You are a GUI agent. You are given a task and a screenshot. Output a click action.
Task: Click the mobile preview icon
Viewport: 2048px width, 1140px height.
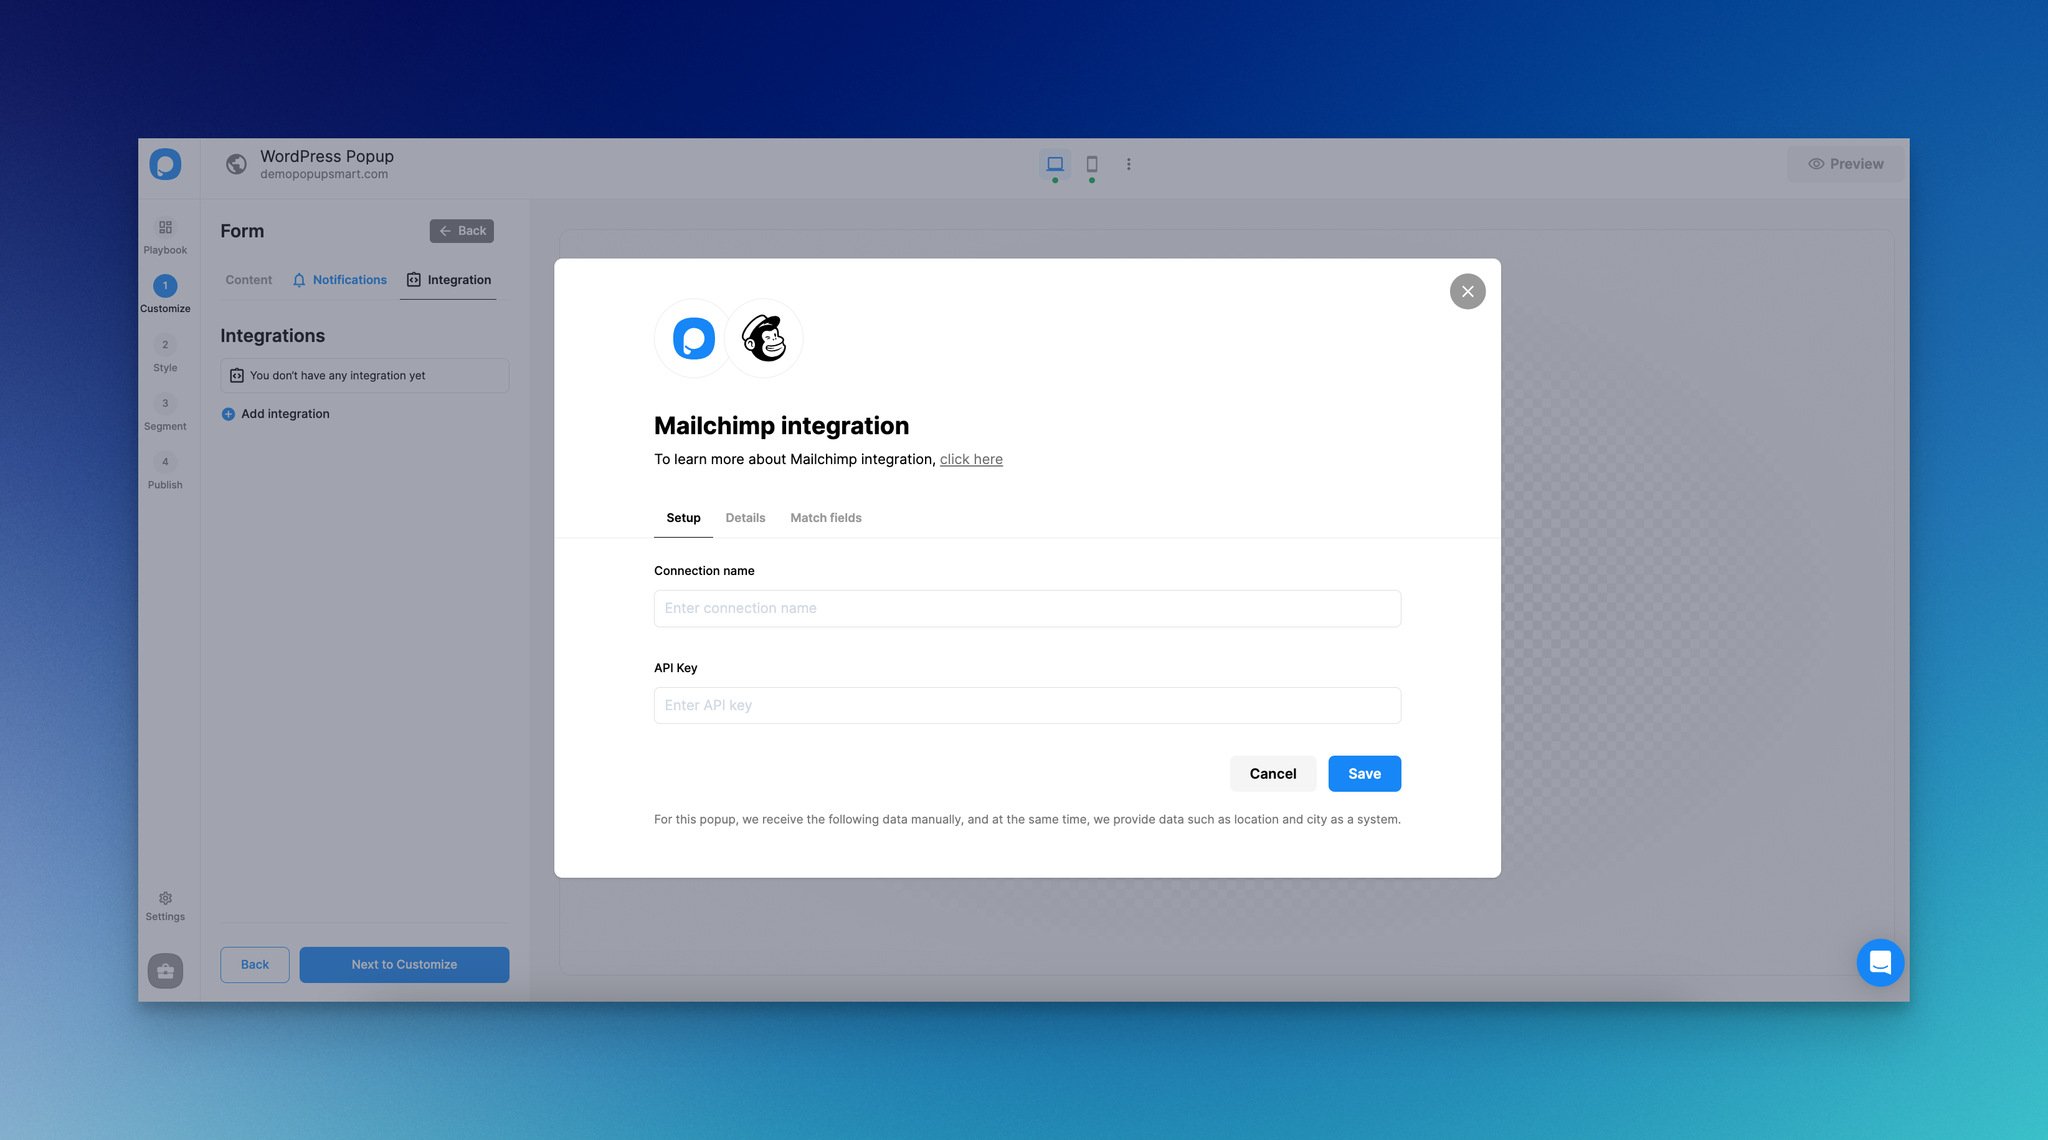pos(1092,164)
